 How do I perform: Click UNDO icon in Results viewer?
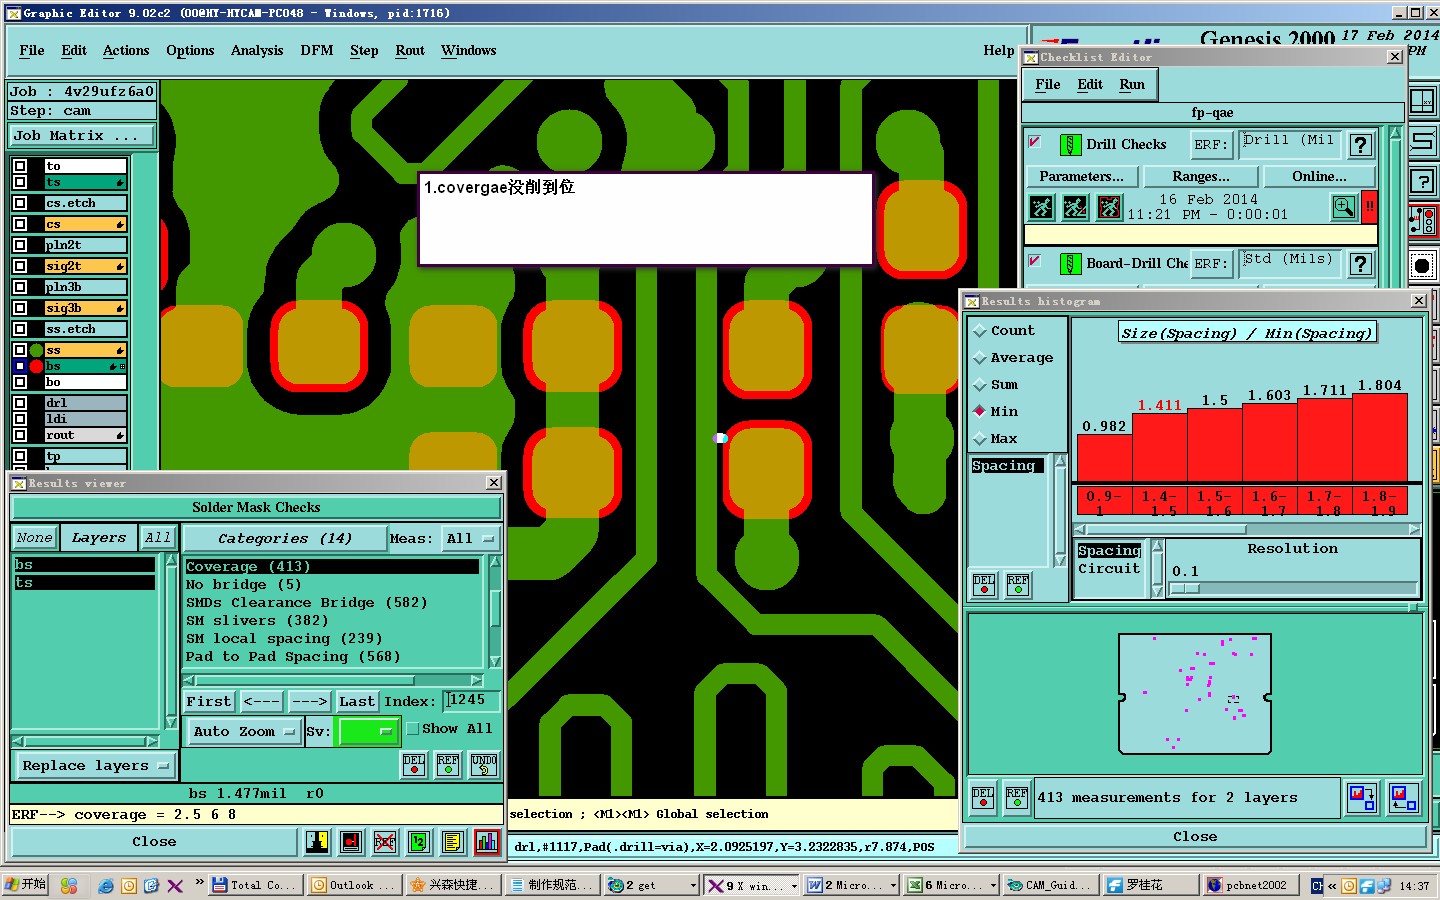(x=484, y=765)
